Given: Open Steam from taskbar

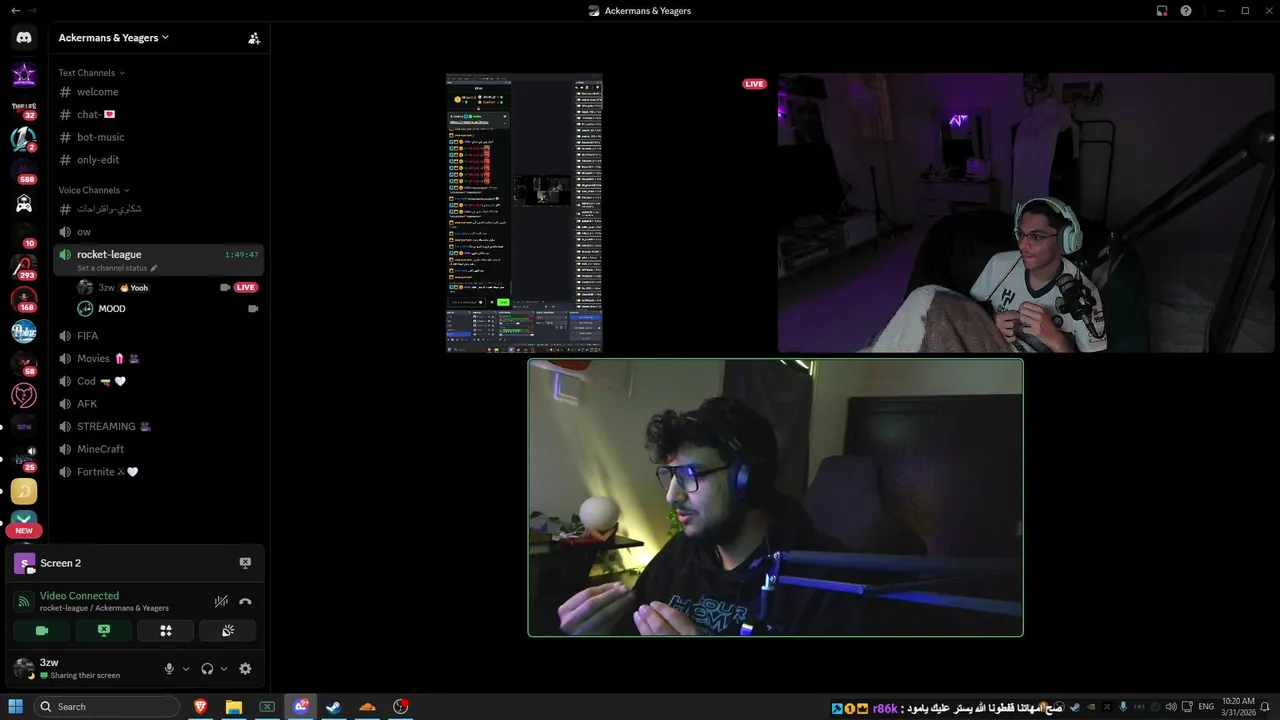Looking at the screenshot, I should 334,707.
